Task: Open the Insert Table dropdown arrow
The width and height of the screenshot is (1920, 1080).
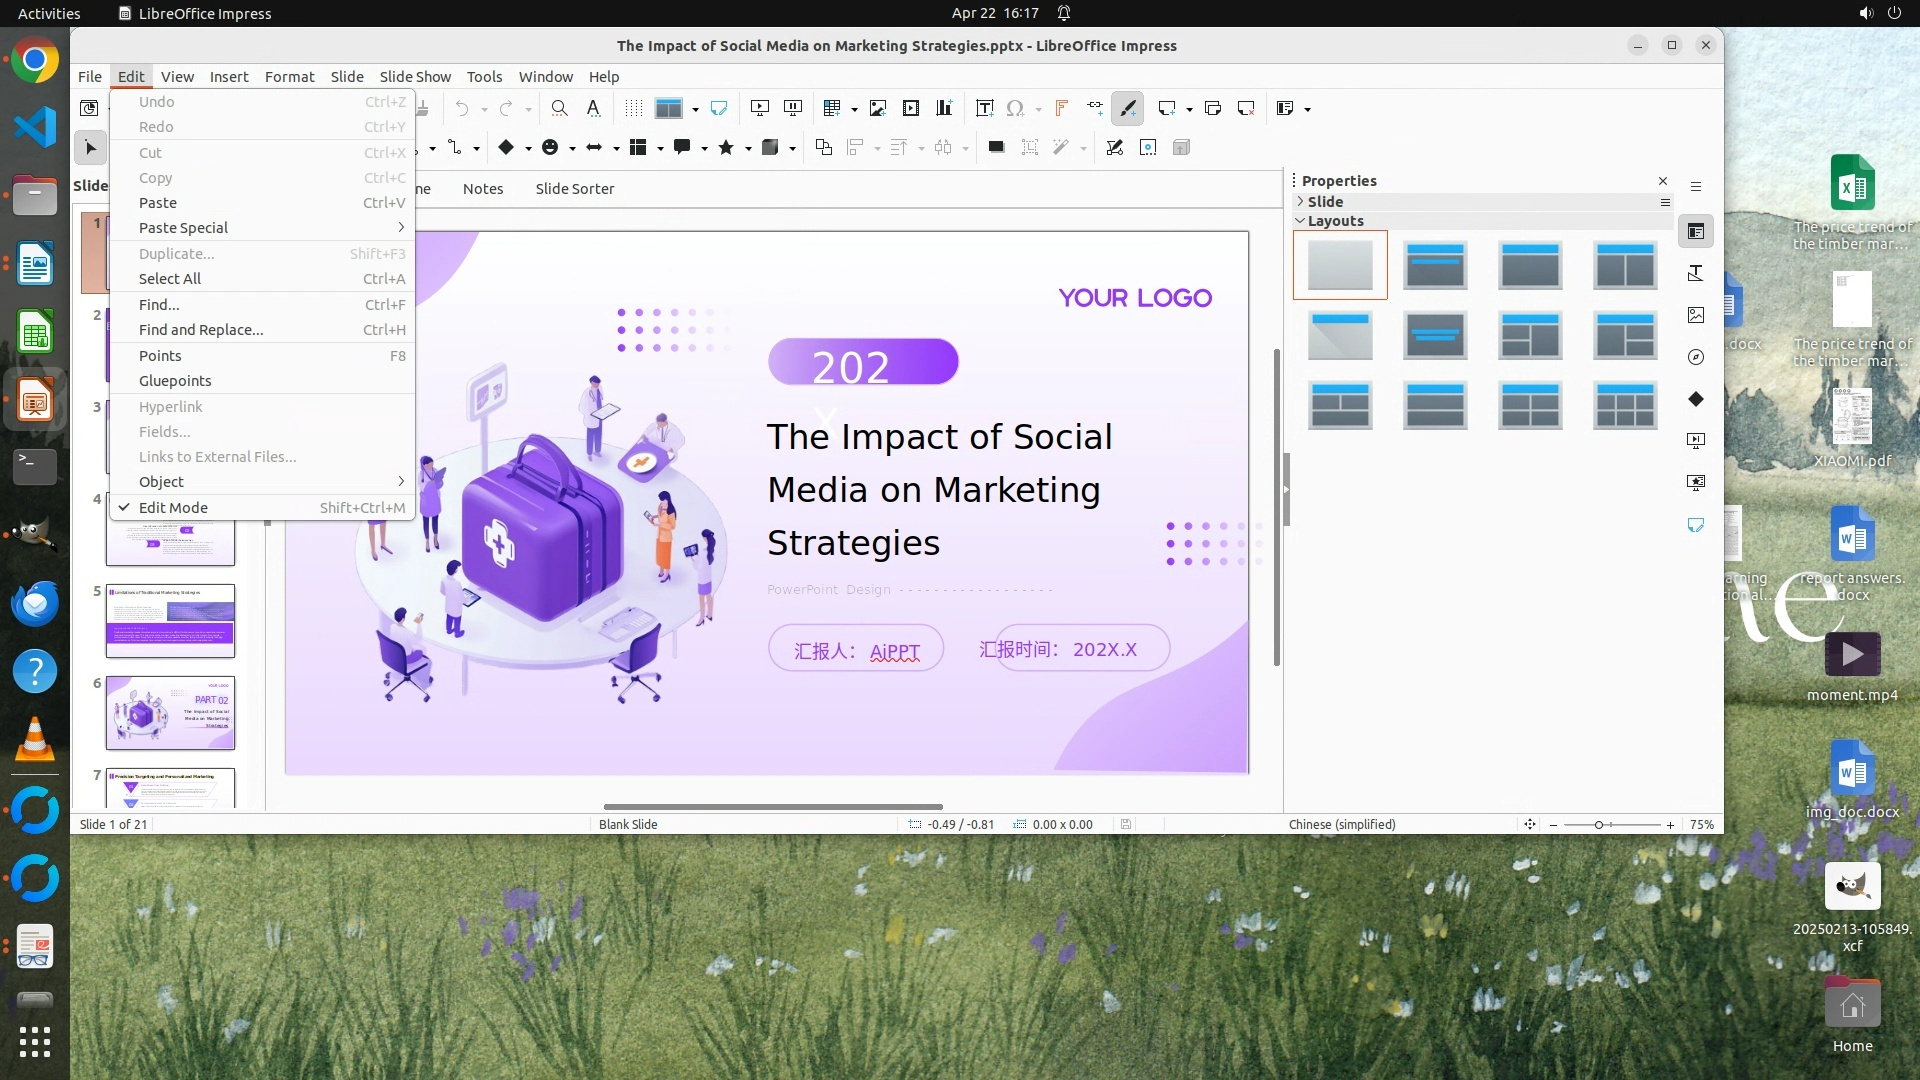Action: (854, 109)
